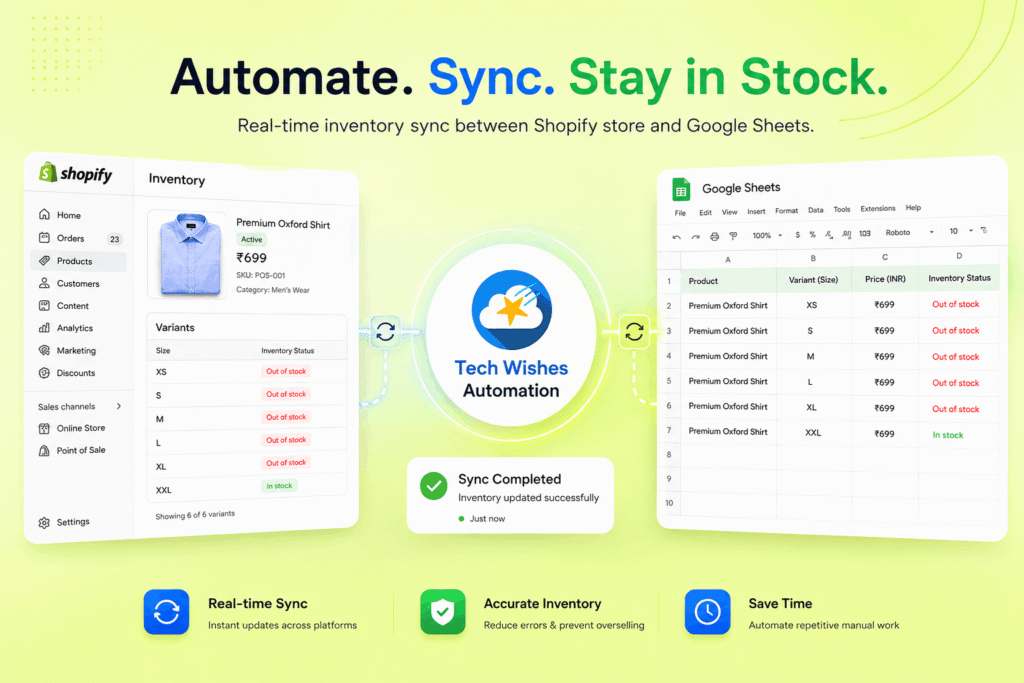1024x683 pixels.
Task: Click the increase decimal places icon
Action: point(846,234)
